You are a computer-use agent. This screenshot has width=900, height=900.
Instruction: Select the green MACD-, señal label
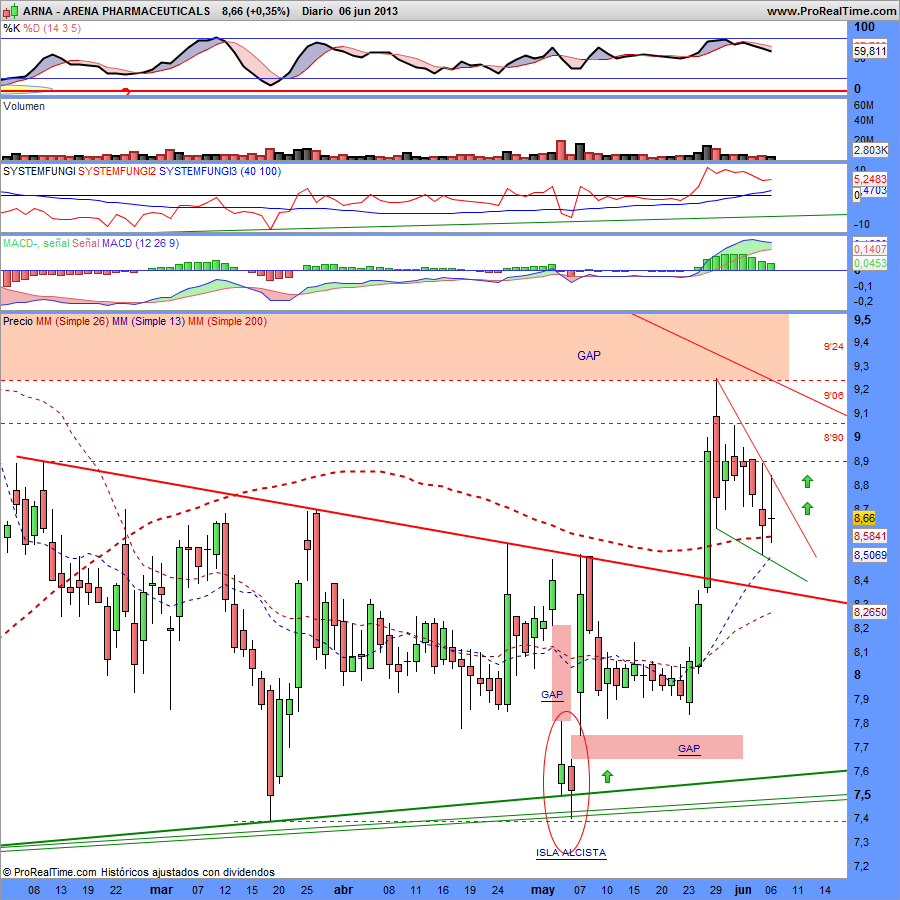[x=36, y=243]
